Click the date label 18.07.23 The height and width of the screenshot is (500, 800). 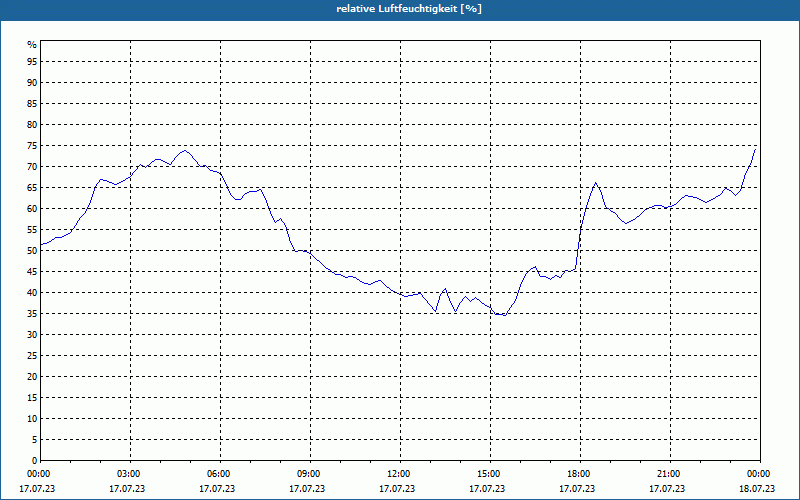[757, 489]
